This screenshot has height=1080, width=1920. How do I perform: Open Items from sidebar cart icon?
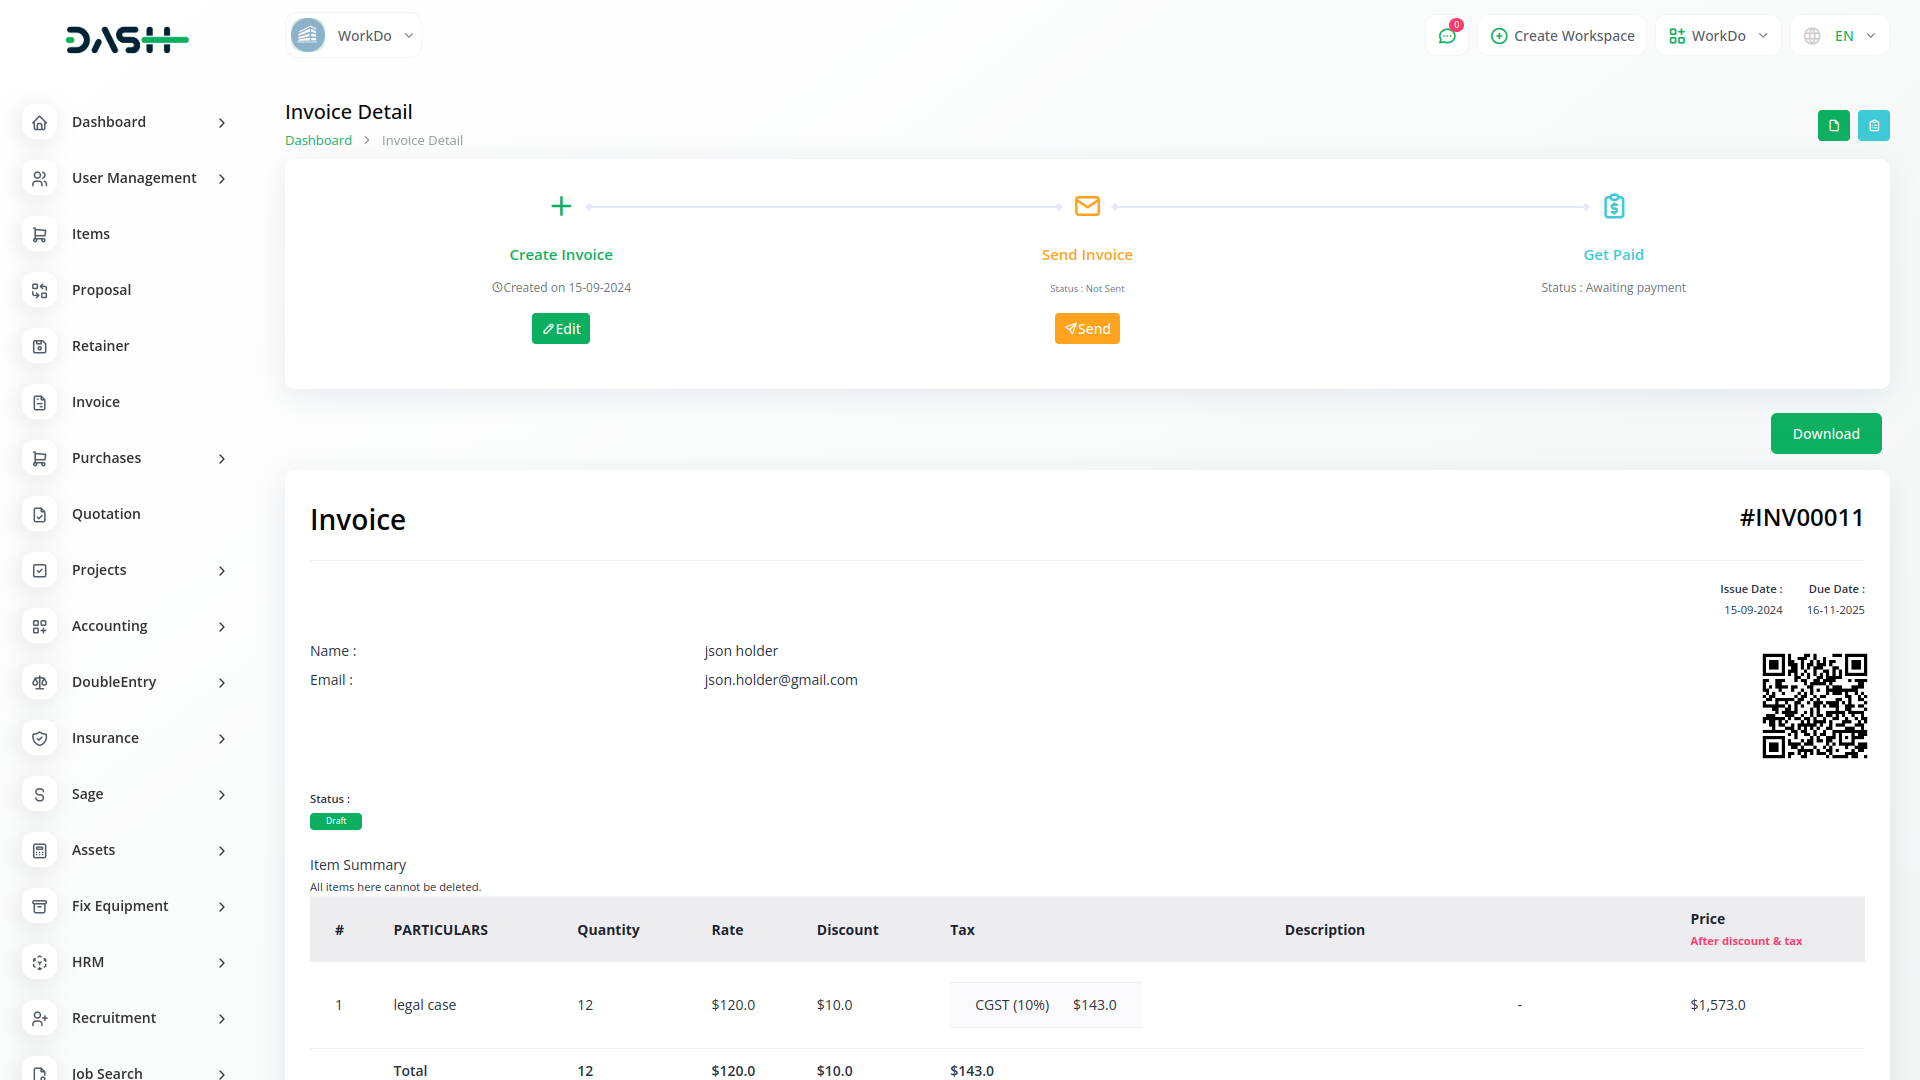(40, 234)
